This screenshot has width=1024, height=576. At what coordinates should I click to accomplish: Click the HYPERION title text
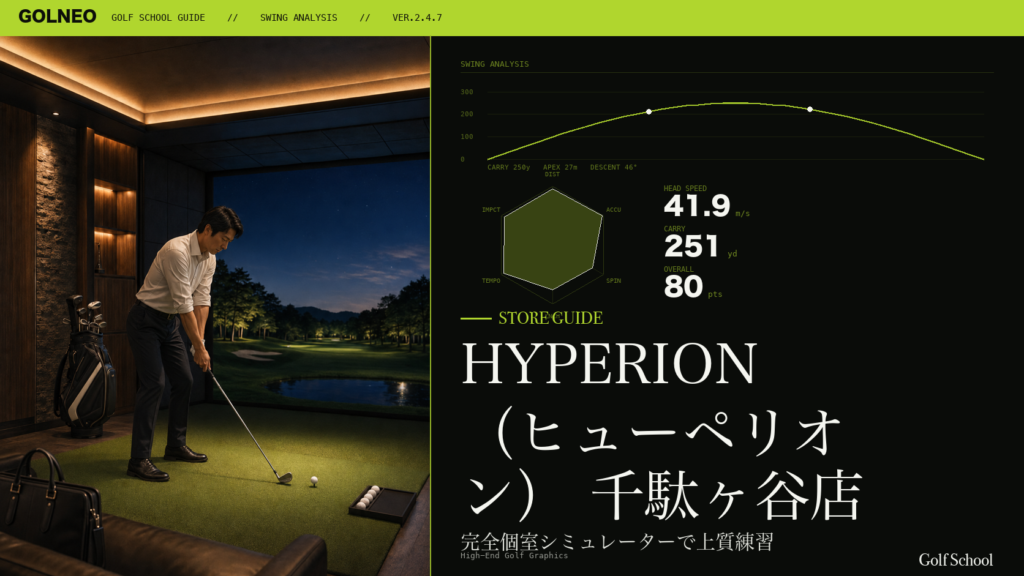pyautogui.click(x=609, y=363)
